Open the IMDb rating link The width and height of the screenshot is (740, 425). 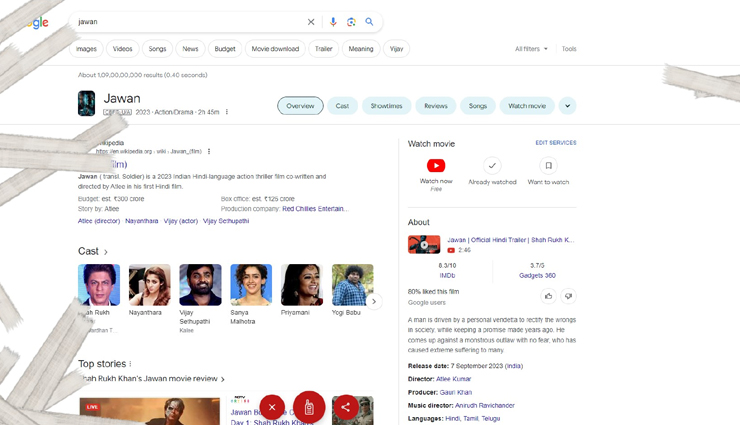pos(447,275)
